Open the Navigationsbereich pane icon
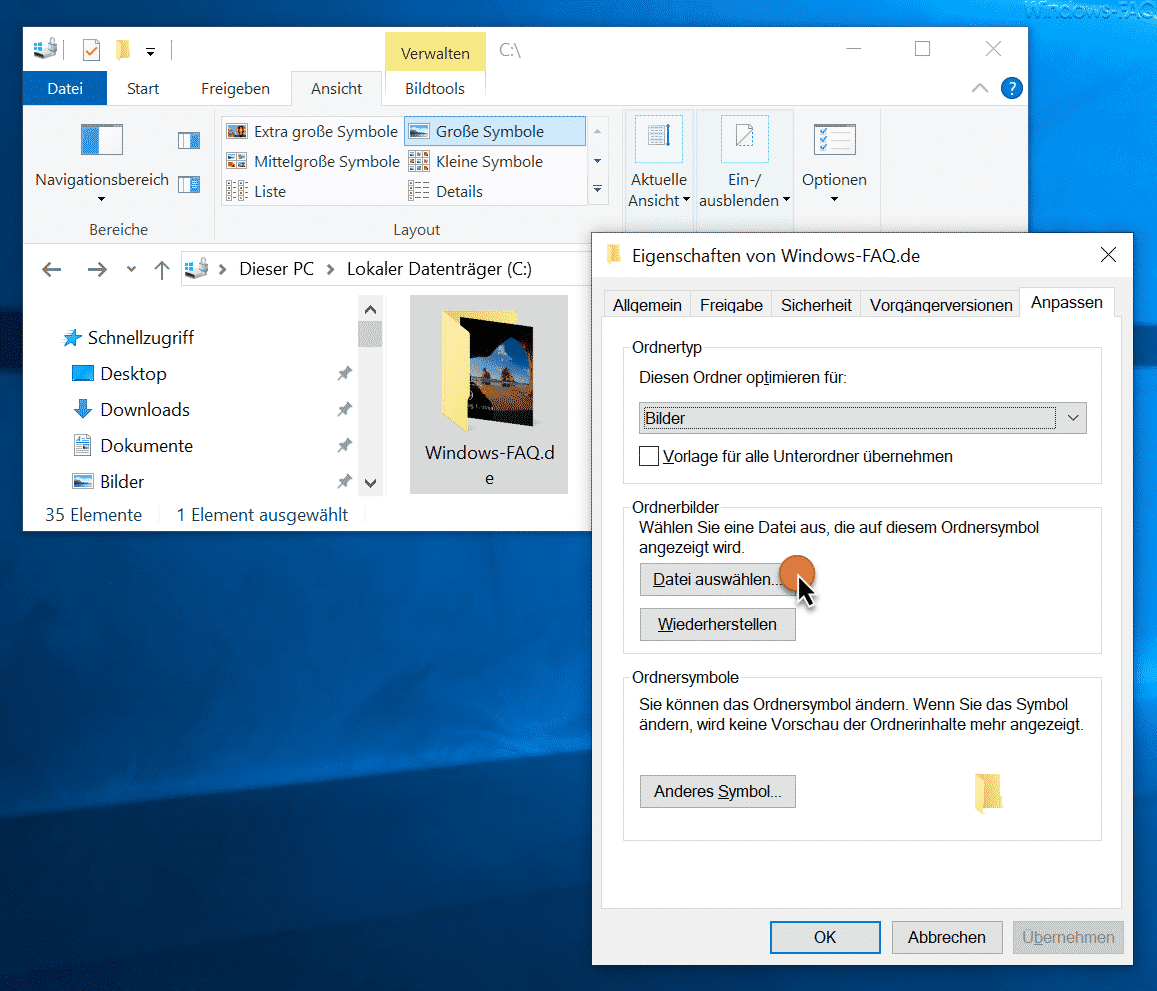 102,139
